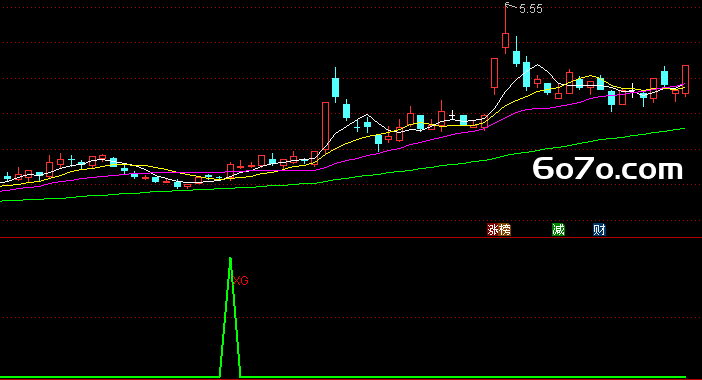Viewport: 702px width, 380px height.
Task: Select the tip of the green XG spike
Action: coord(230,258)
